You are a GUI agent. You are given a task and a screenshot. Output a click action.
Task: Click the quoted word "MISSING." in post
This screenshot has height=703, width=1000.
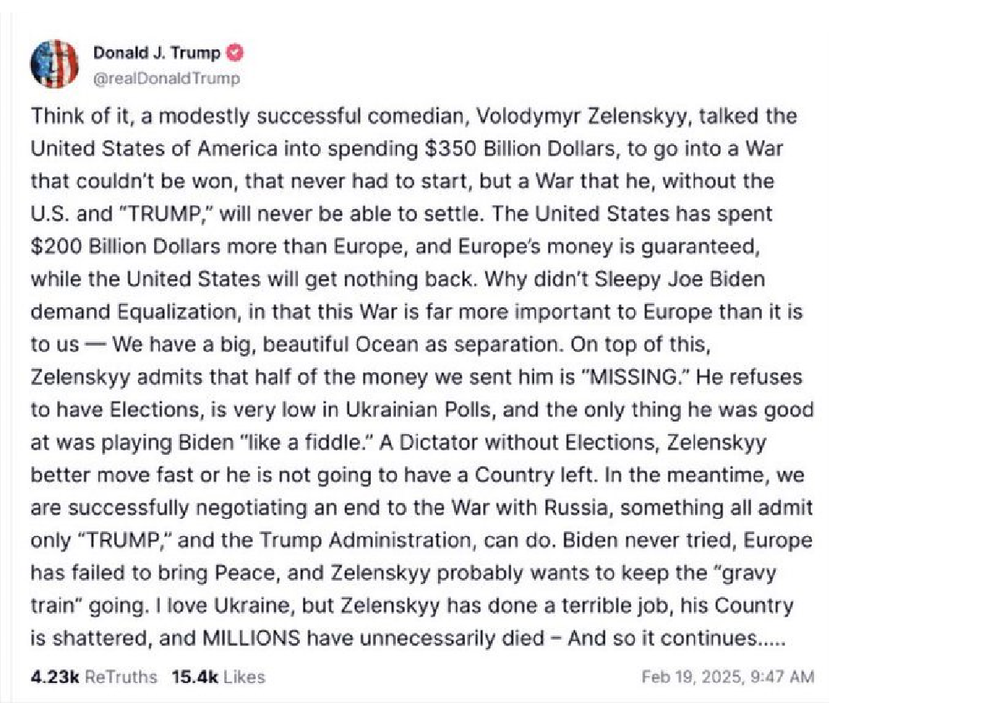point(633,377)
